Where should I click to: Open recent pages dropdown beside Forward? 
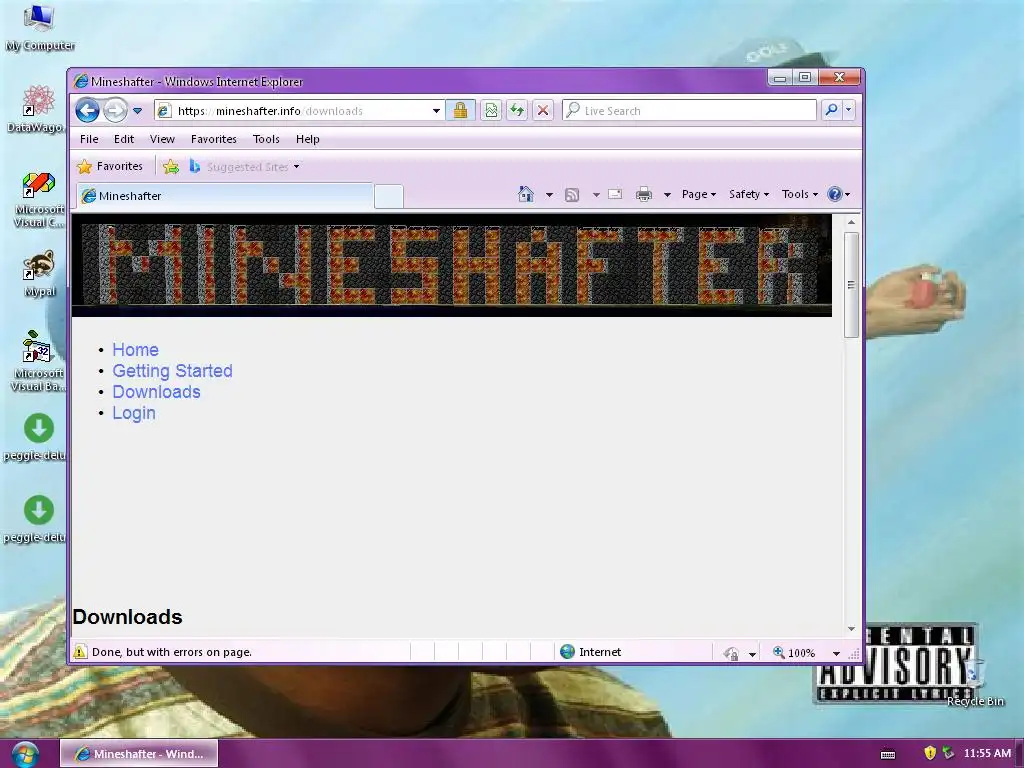[137, 111]
